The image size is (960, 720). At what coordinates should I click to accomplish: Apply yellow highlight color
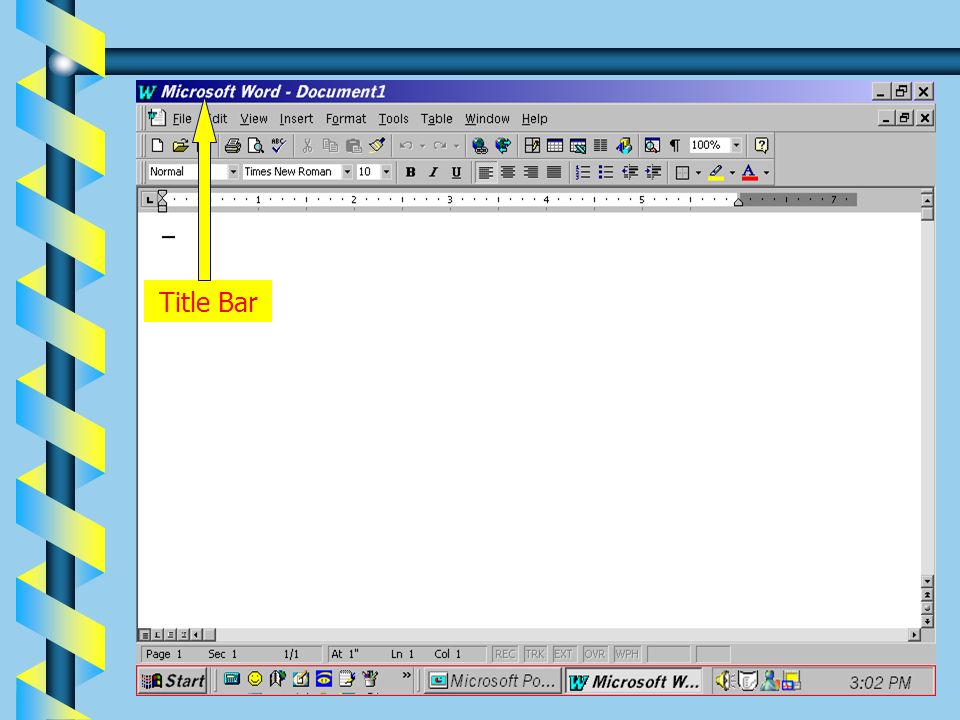(716, 173)
